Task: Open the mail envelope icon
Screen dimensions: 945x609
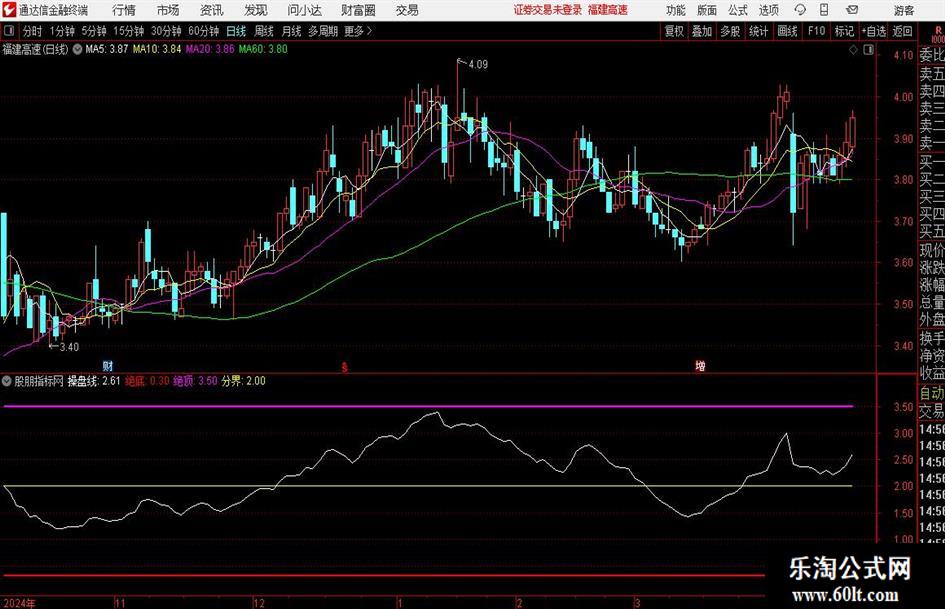Action: tap(852, 10)
